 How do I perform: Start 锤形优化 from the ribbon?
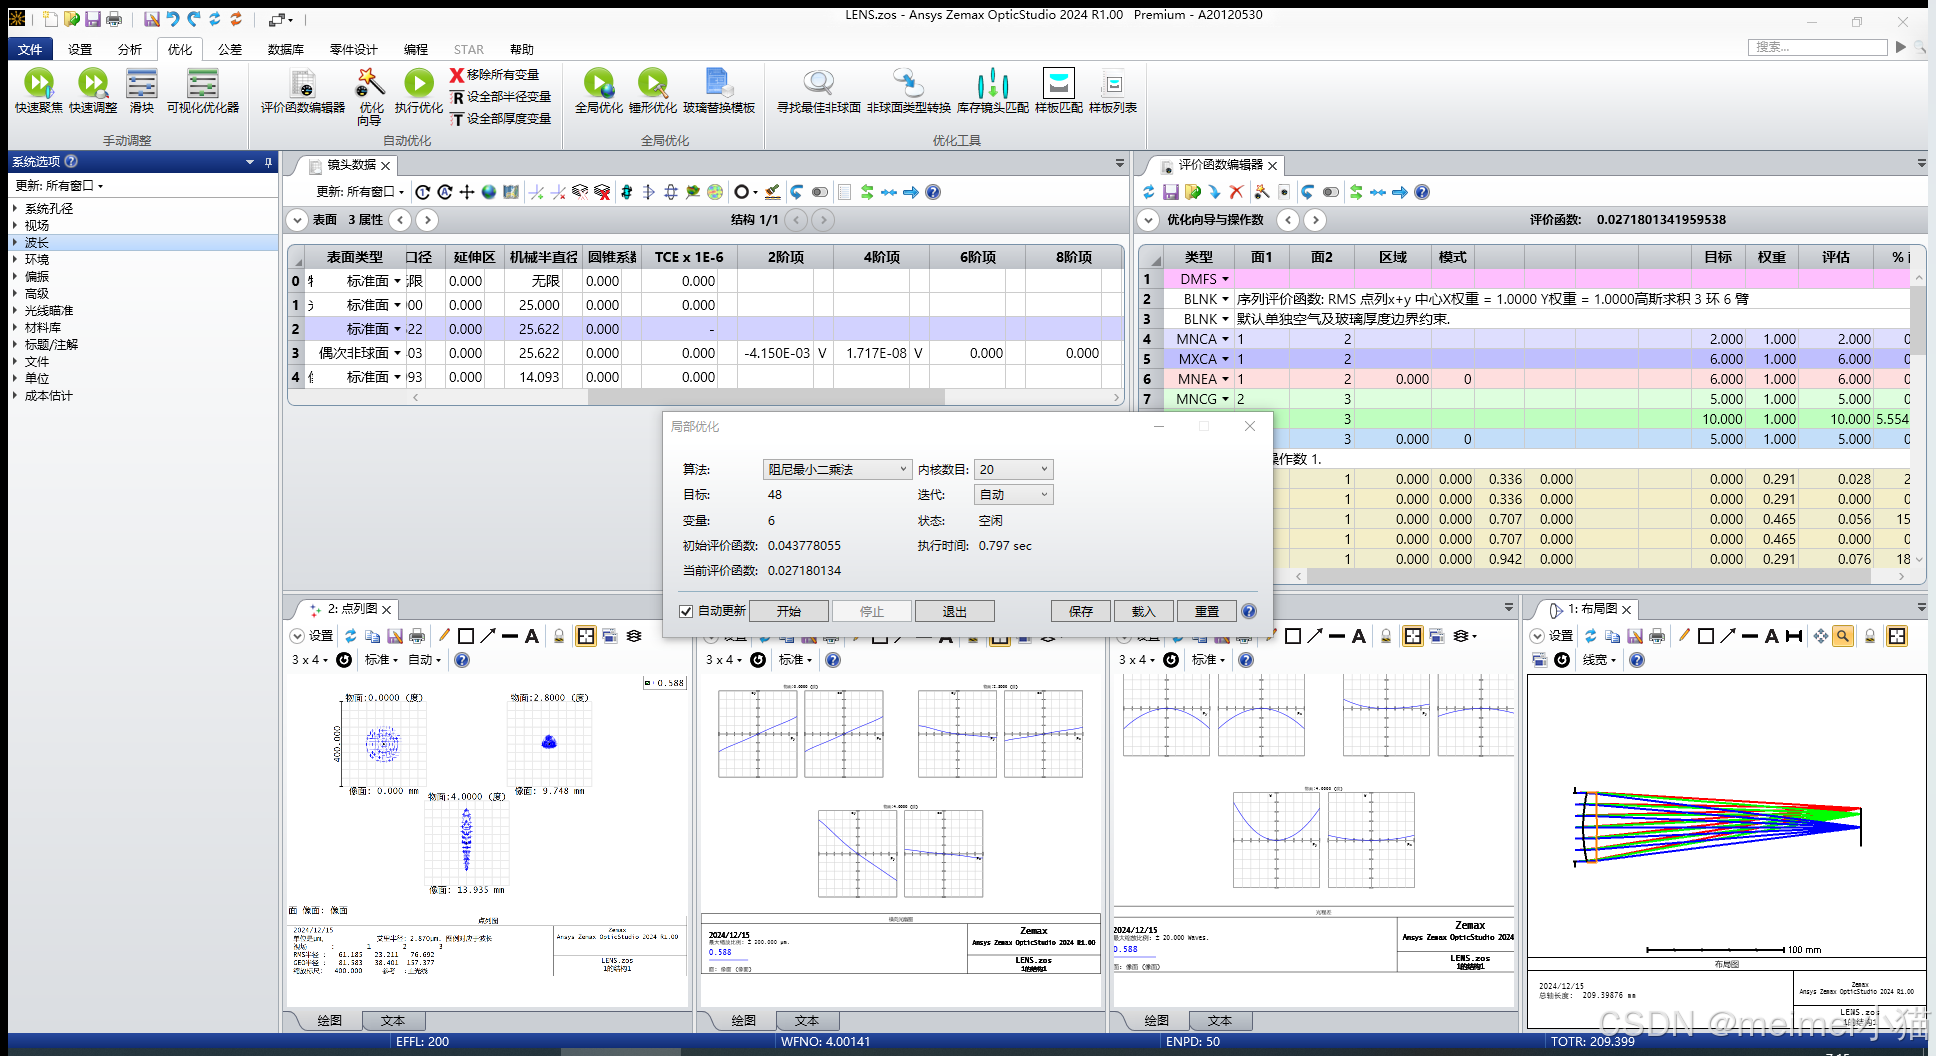click(653, 90)
